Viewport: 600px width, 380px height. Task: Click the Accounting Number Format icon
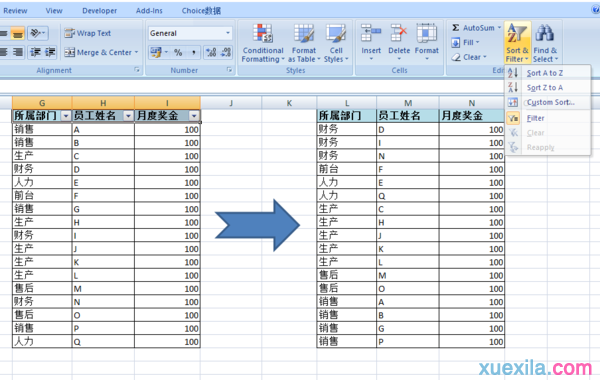(x=156, y=52)
